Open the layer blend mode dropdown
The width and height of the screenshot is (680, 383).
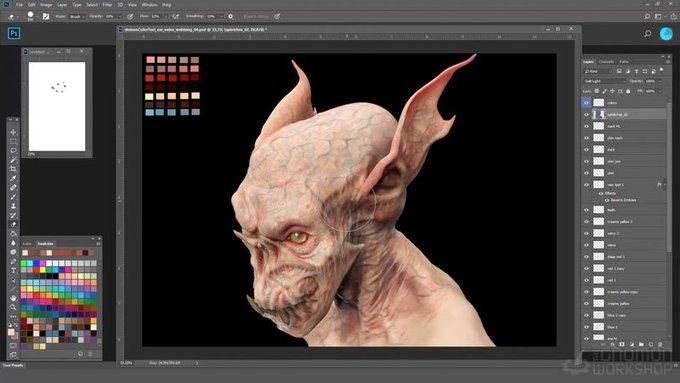604,81
